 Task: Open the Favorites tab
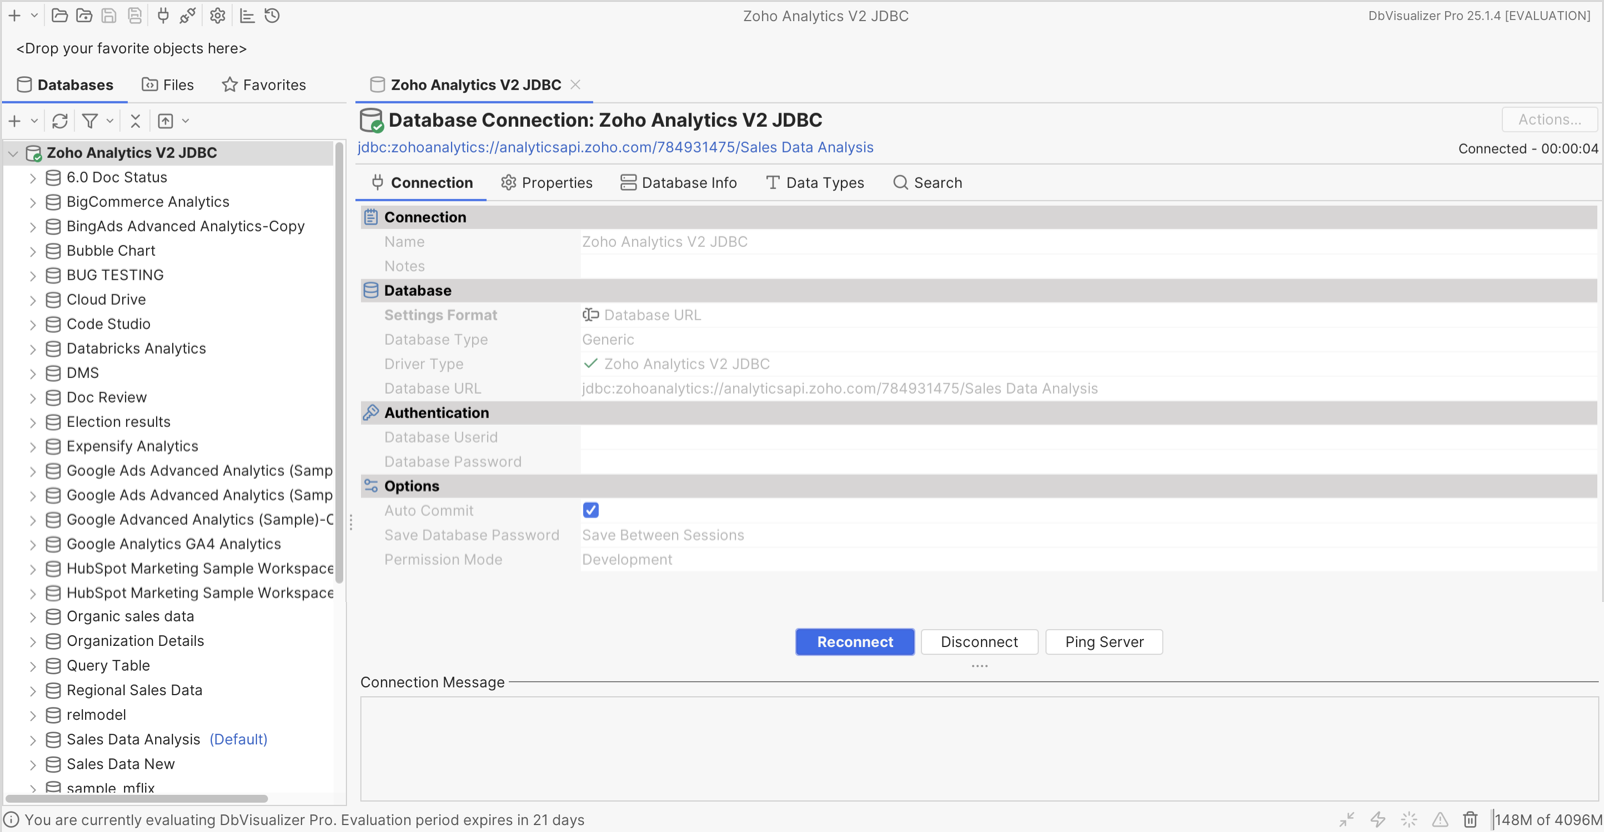[x=264, y=85]
